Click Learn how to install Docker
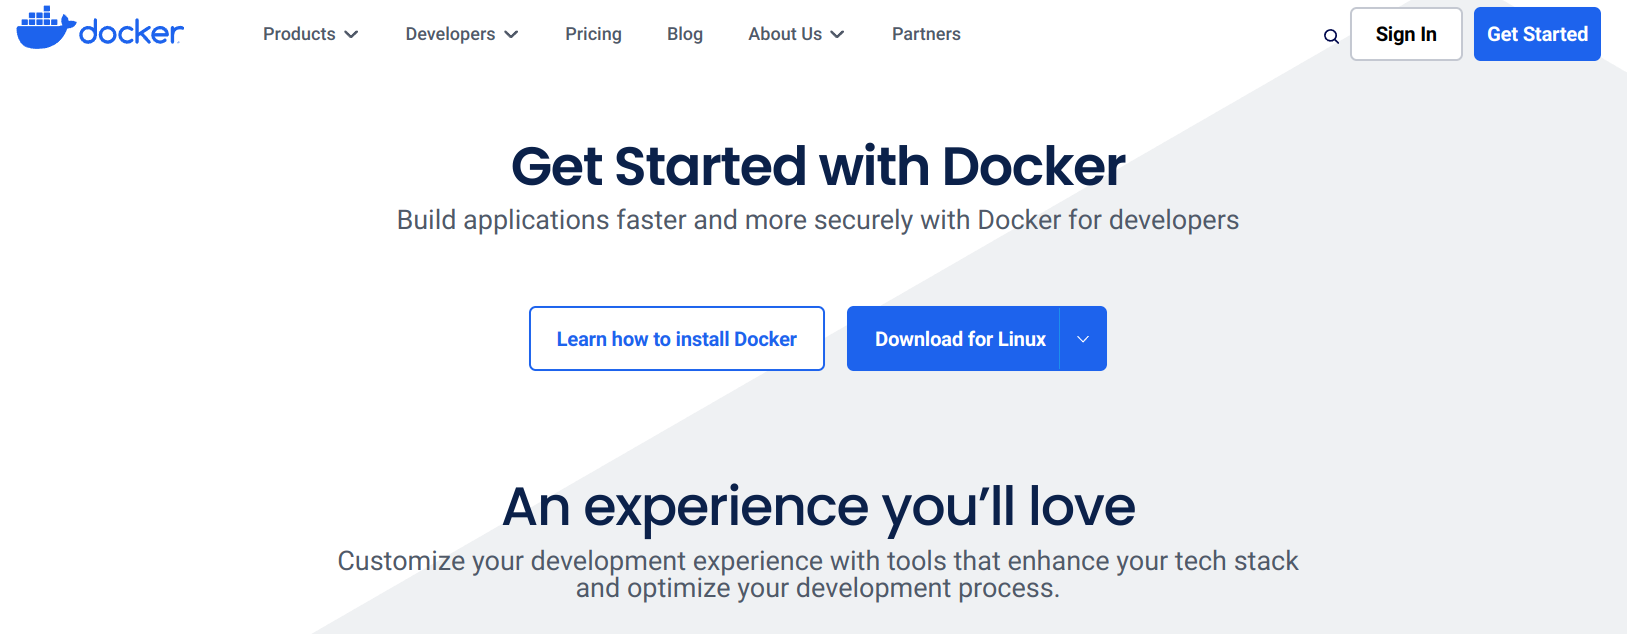Image resolution: width=1627 pixels, height=634 pixels. pos(677,339)
